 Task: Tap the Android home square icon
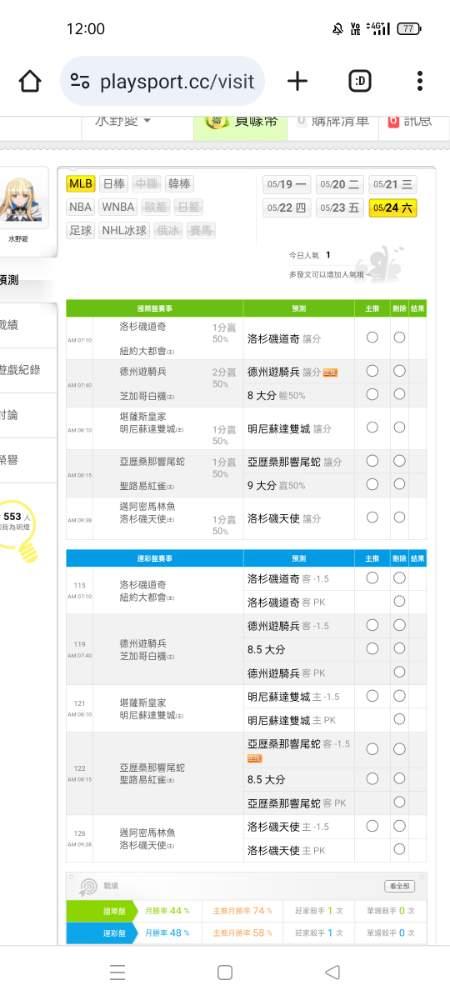pos(224,972)
